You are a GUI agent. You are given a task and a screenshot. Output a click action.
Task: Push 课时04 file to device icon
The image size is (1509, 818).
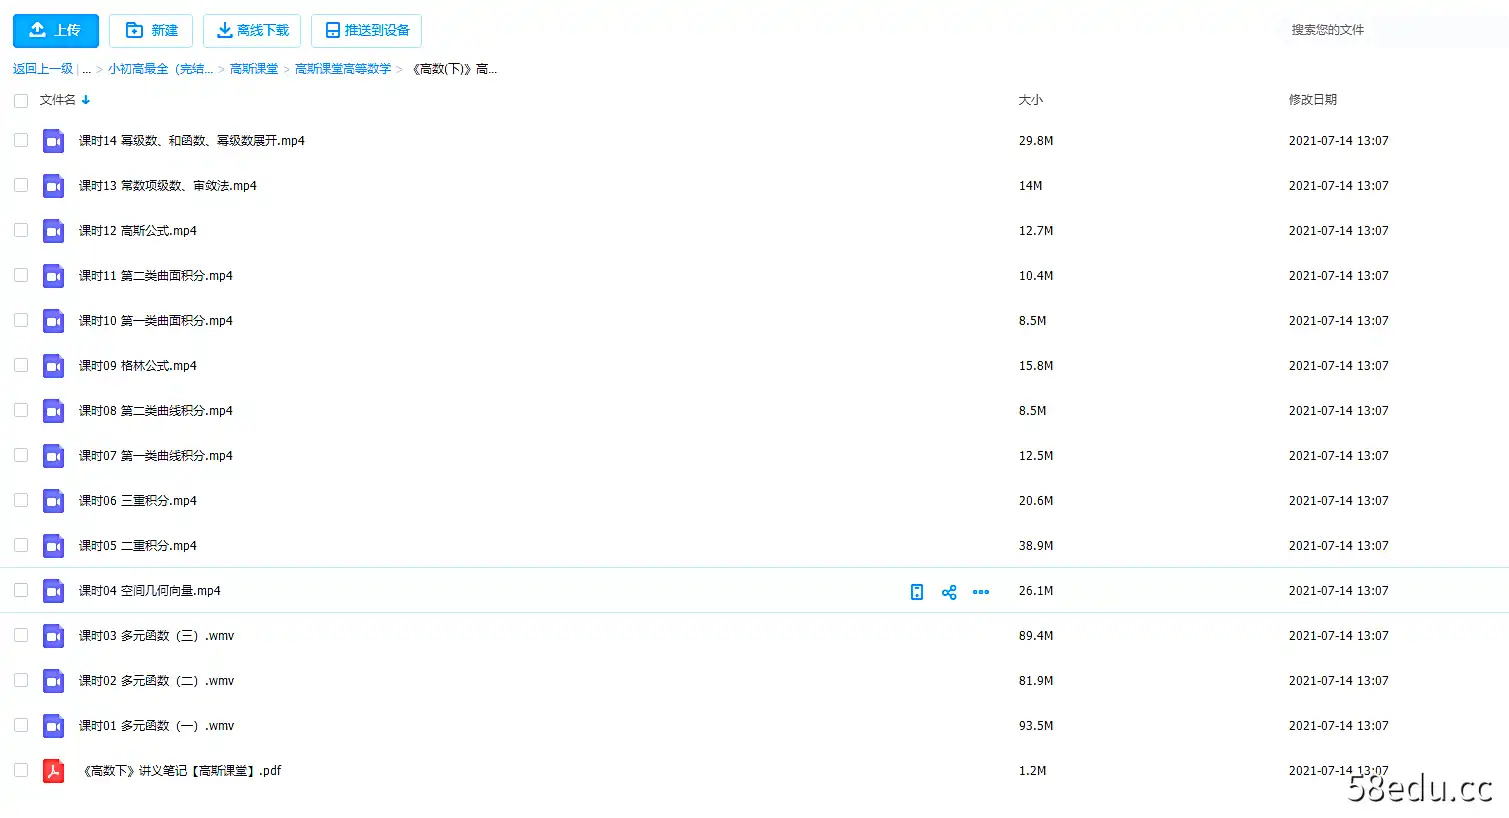[x=917, y=592]
